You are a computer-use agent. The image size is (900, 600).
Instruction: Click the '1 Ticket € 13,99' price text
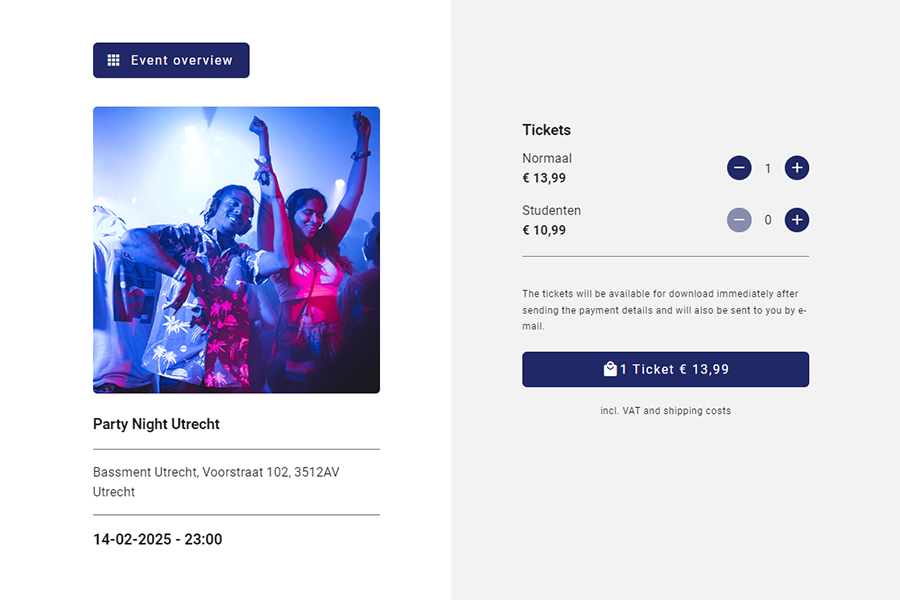coord(674,369)
